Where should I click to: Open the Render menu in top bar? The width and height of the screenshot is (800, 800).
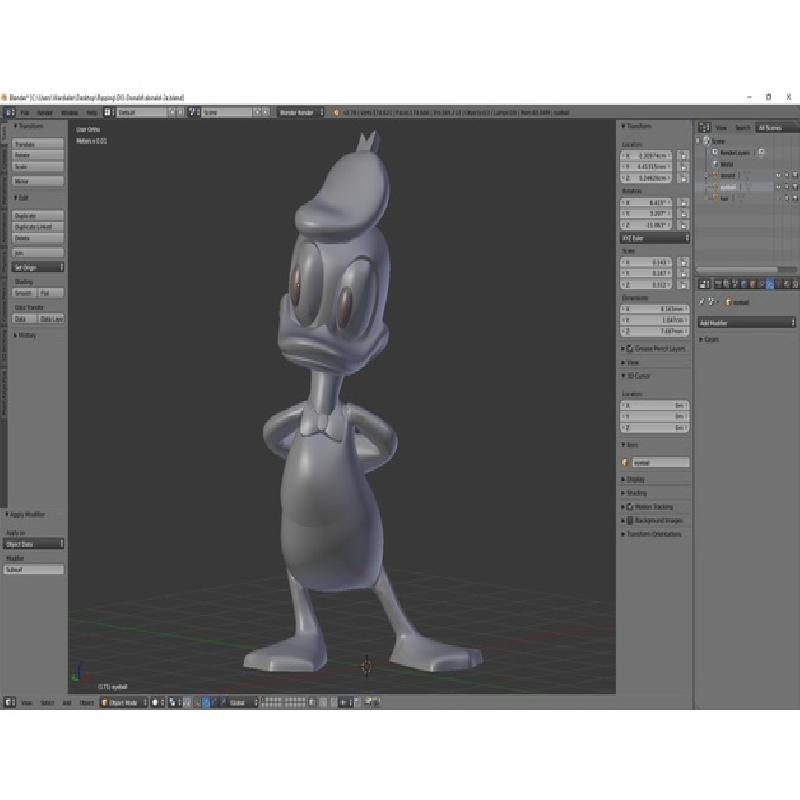coord(45,113)
